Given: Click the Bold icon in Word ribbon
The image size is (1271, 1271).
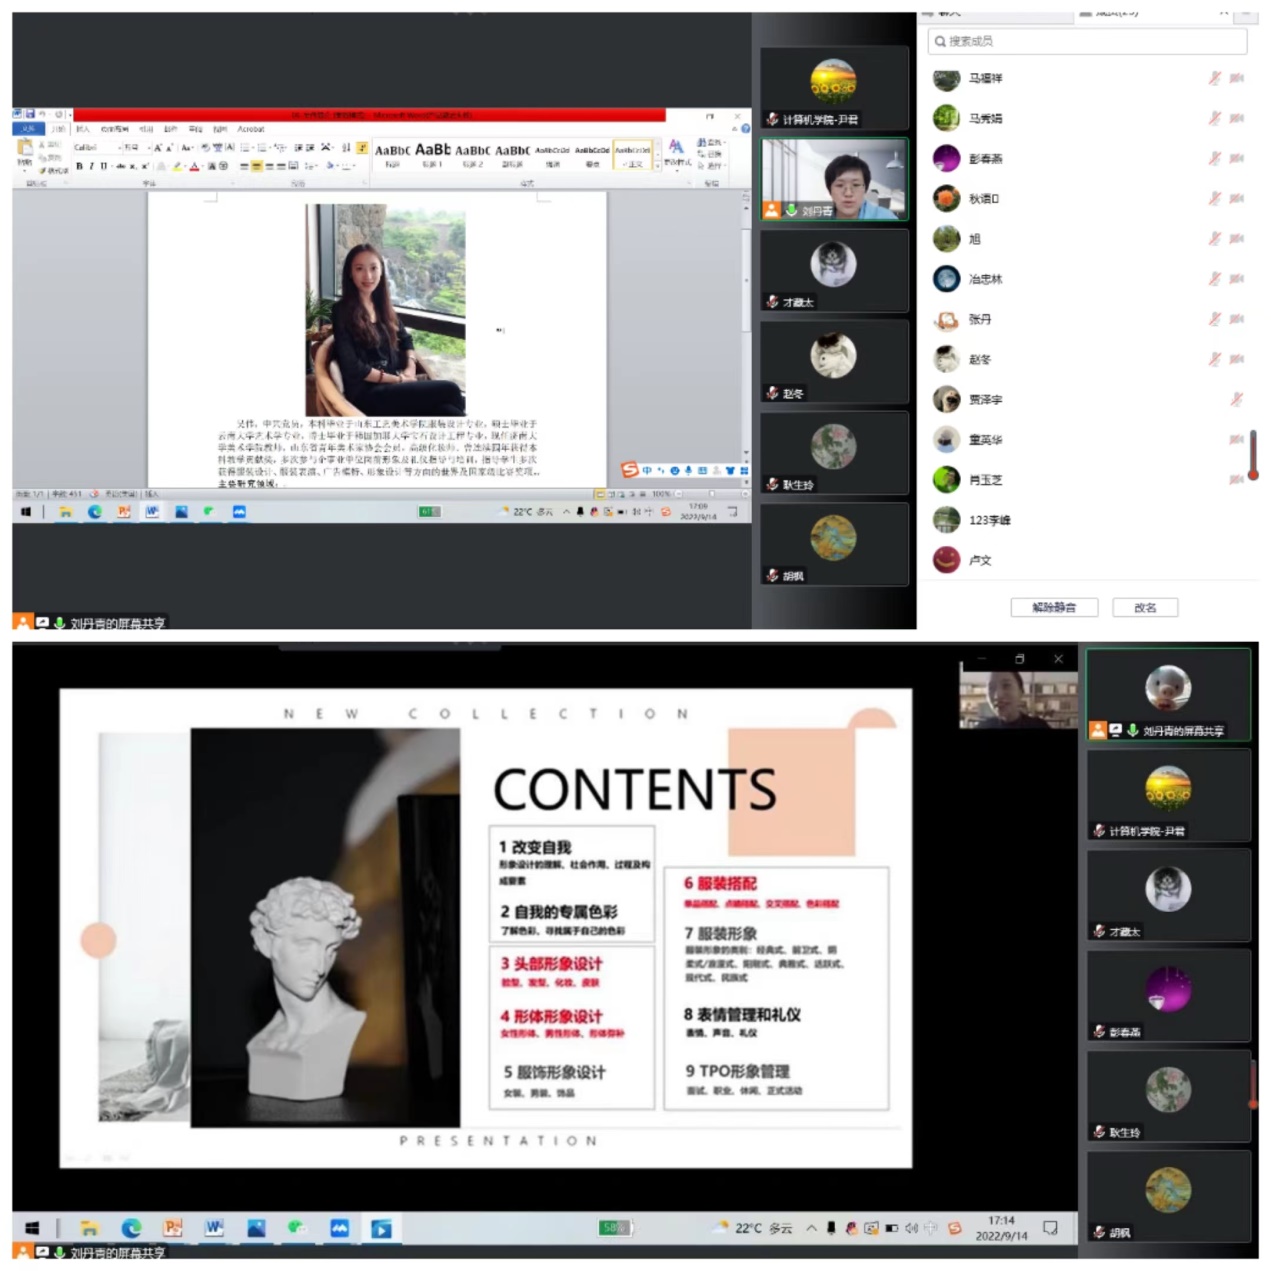Looking at the screenshot, I should click(79, 166).
